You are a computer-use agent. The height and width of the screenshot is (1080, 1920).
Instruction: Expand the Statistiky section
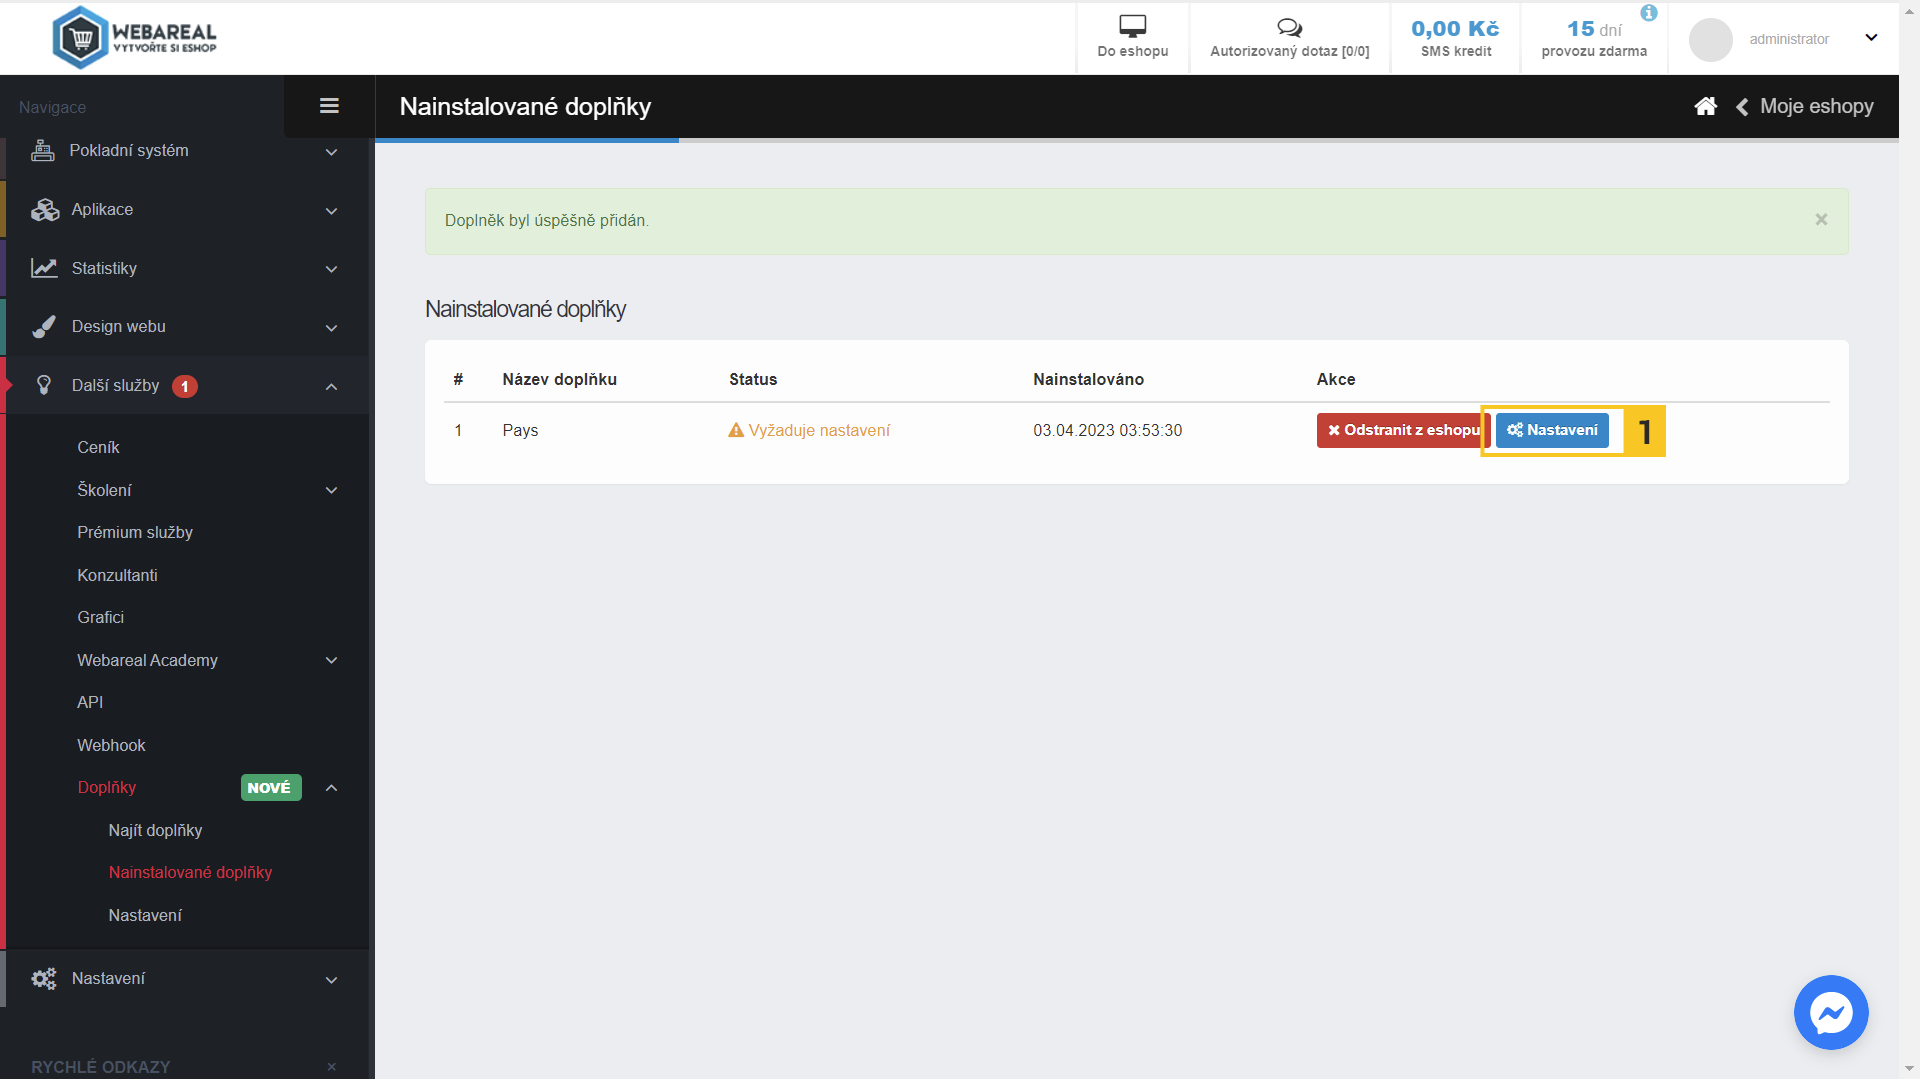click(185, 268)
